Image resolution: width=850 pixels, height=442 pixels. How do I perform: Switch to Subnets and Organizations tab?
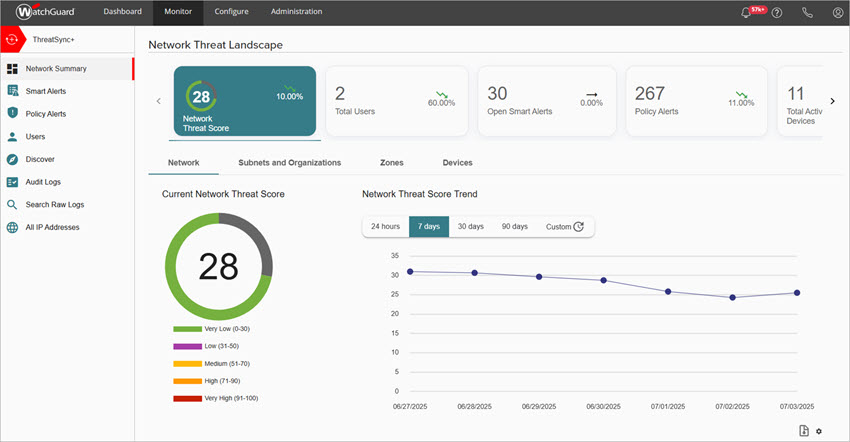(289, 162)
